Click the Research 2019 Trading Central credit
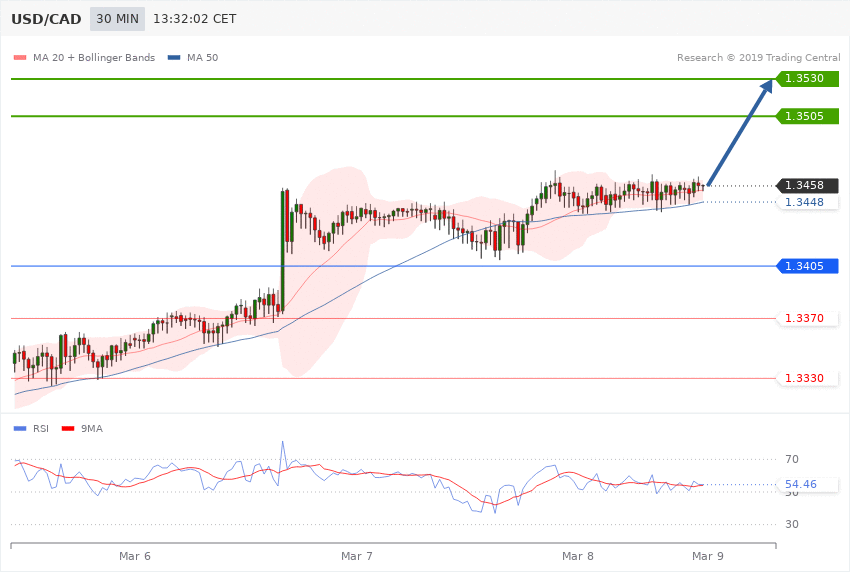Viewport: 850px width, 576px height. point(758,57)
